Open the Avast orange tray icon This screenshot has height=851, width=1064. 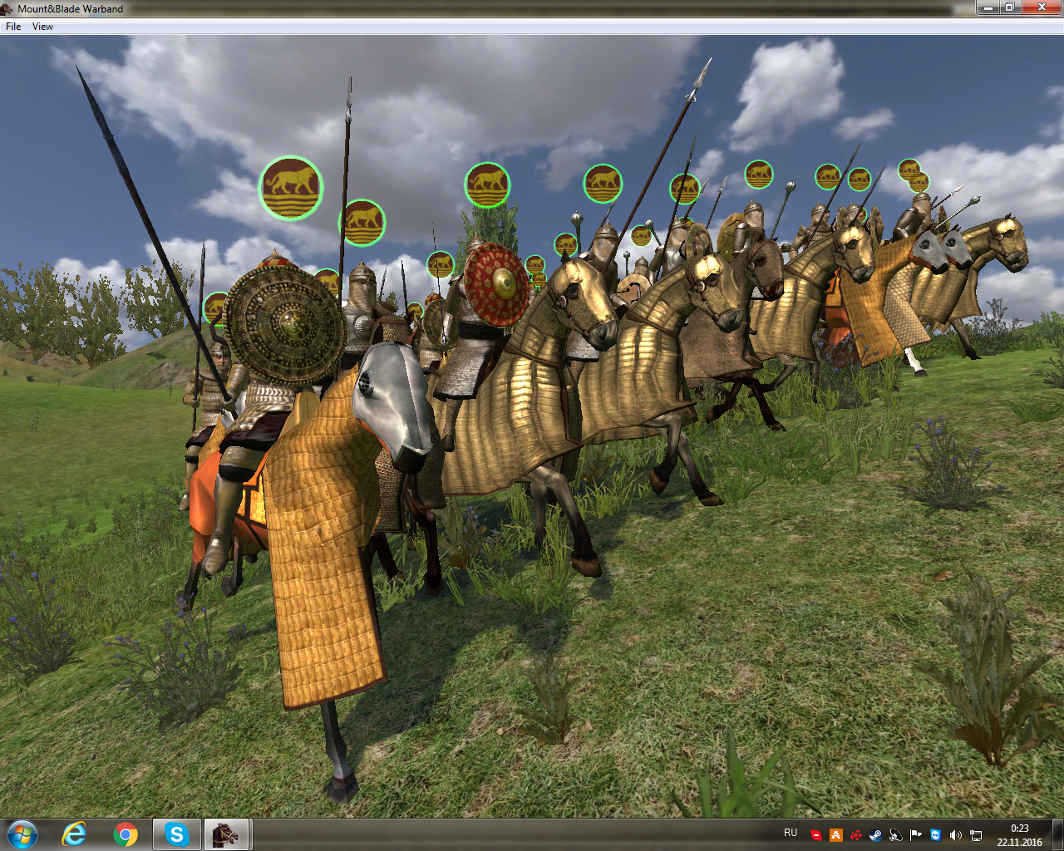(x=836, y=834)
